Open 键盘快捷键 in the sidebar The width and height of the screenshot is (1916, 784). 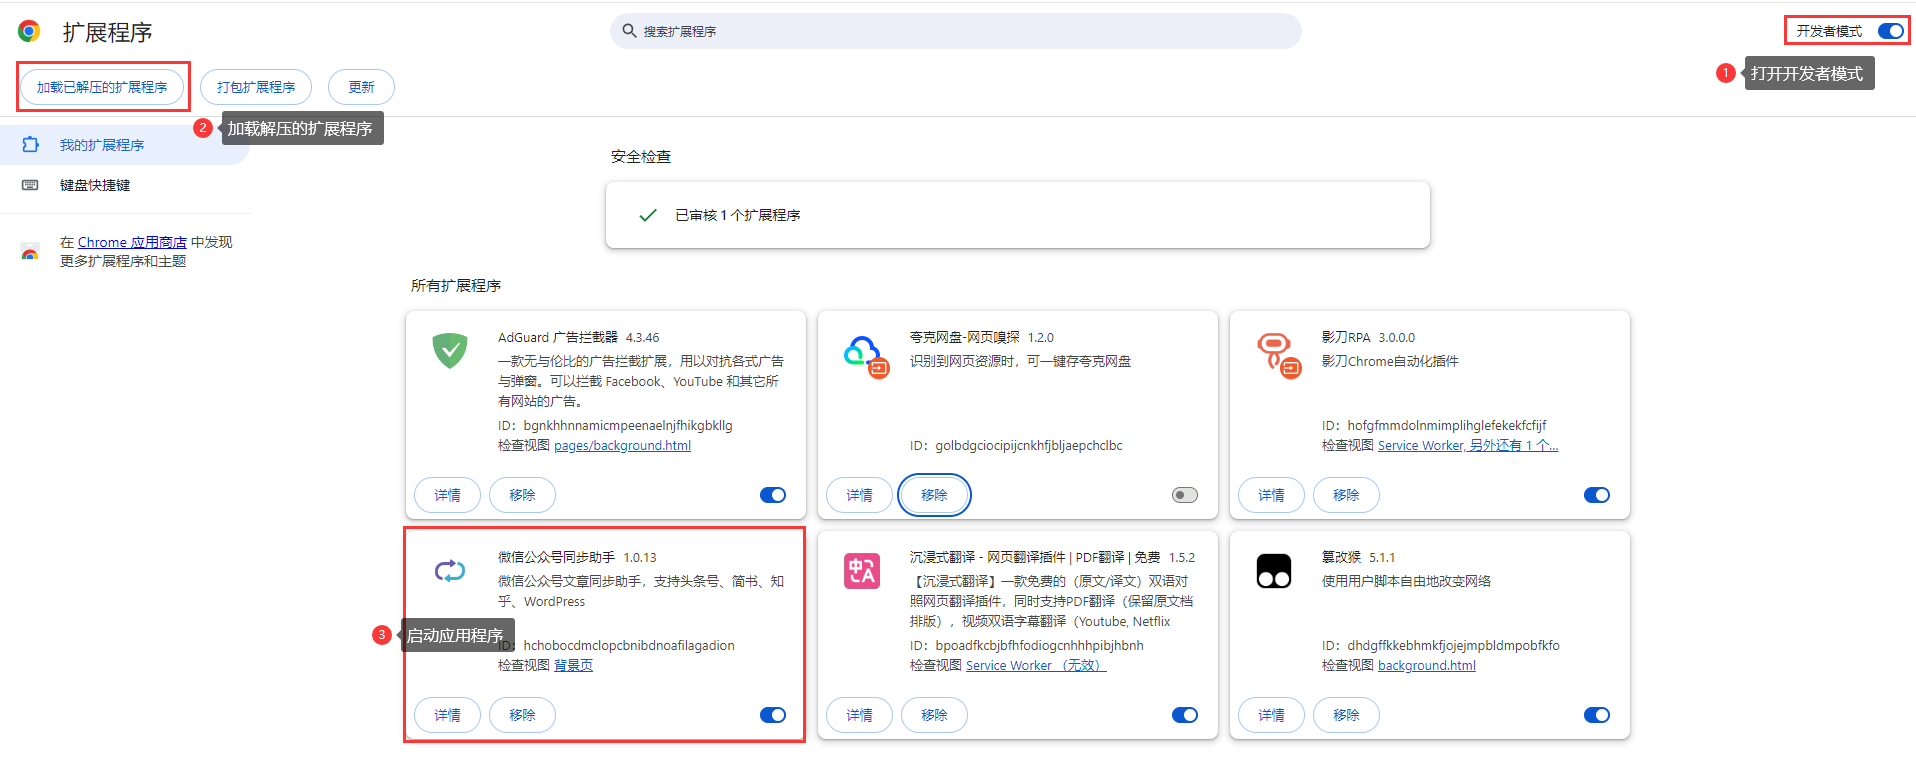pyautogui.click(x=124, y=185)
